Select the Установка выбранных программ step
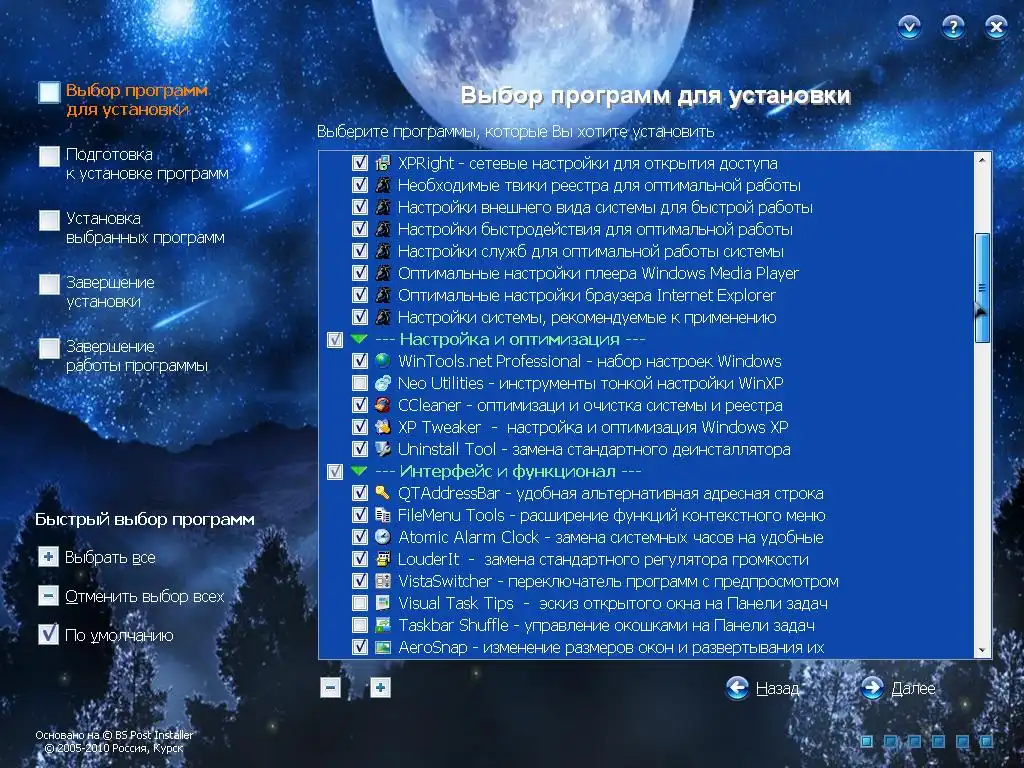The height and width of the screenshot is (768, 1024). [x=131, y=228]
